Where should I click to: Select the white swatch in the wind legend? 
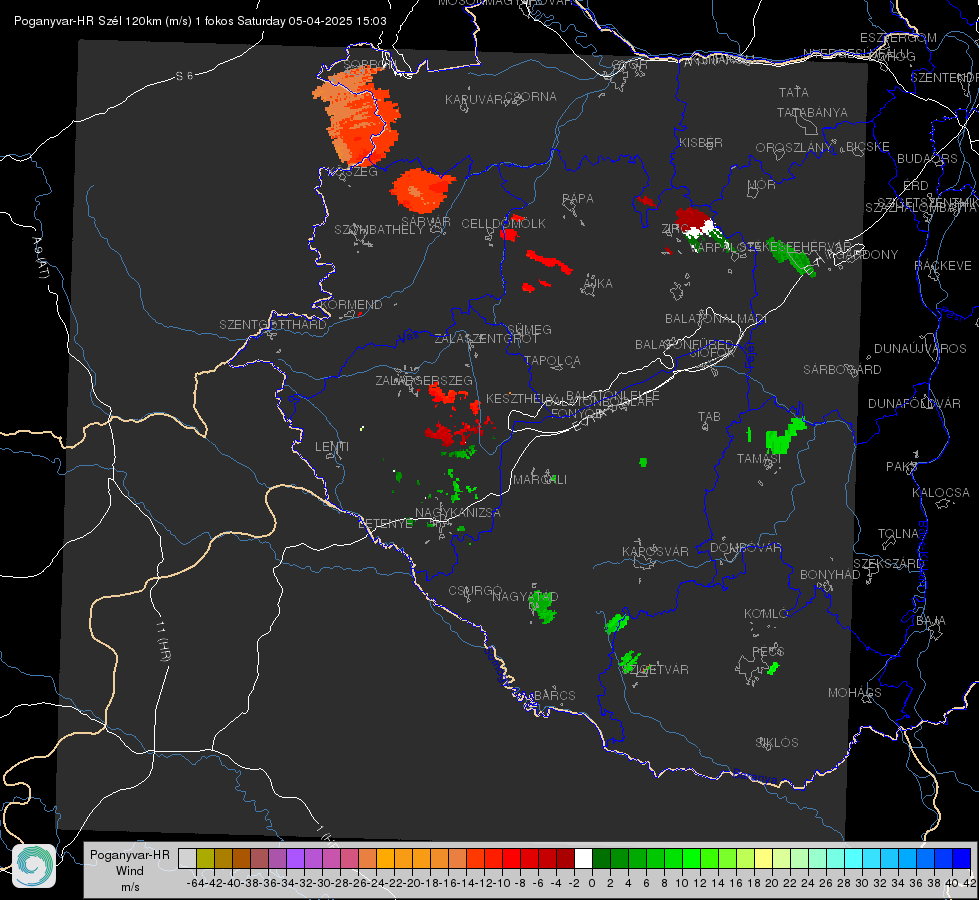(583, 859)
